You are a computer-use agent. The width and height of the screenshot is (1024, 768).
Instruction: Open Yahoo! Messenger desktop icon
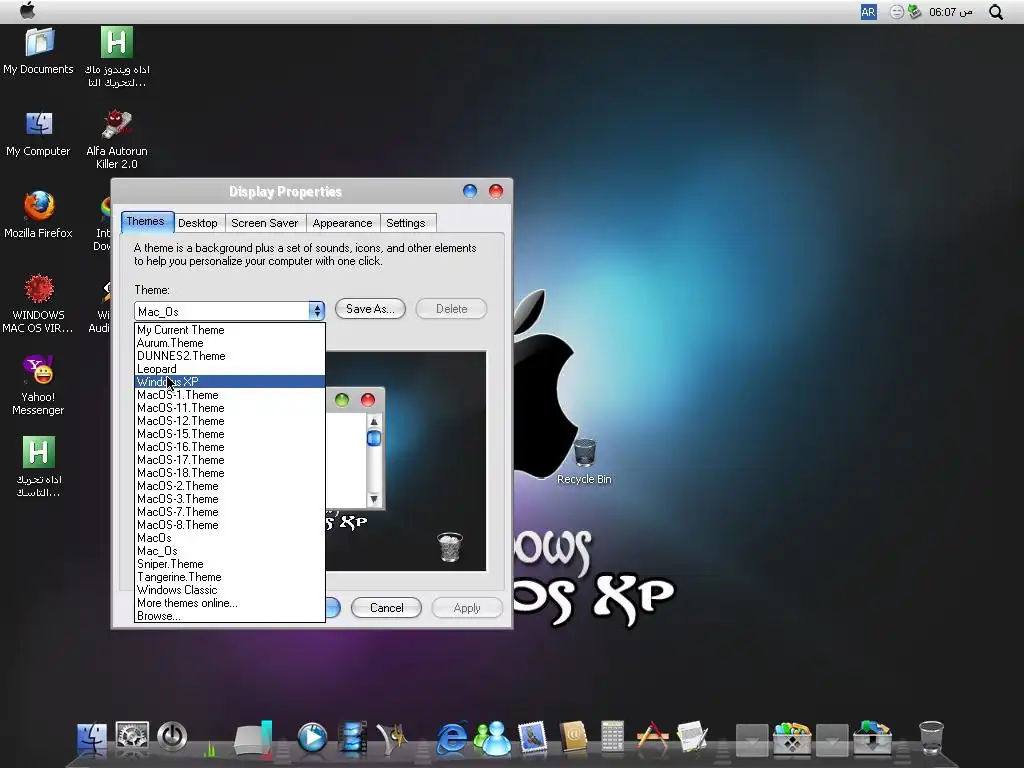click(39, 385)
